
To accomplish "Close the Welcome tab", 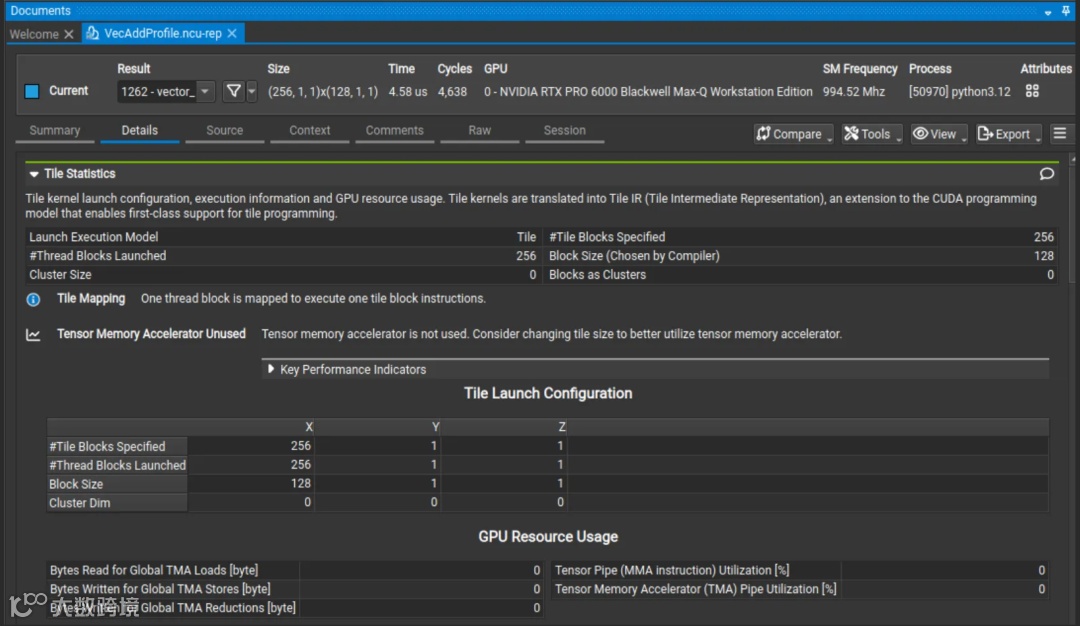I will [69, 34].
